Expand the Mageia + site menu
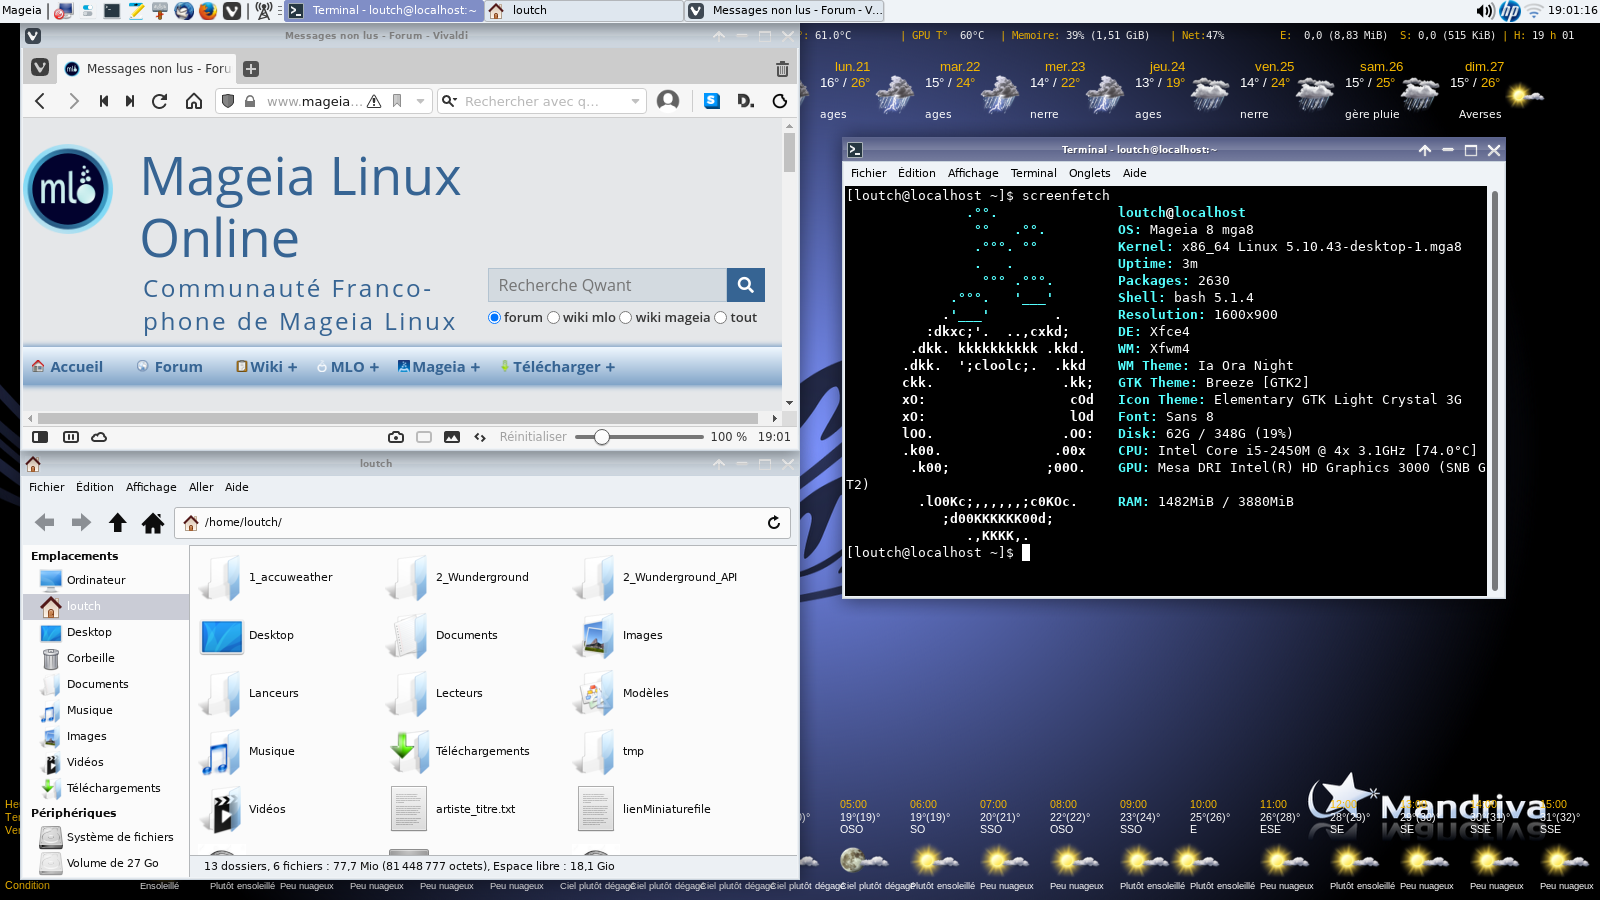Viewport: 1600px width, 900px height. [439, 367]
